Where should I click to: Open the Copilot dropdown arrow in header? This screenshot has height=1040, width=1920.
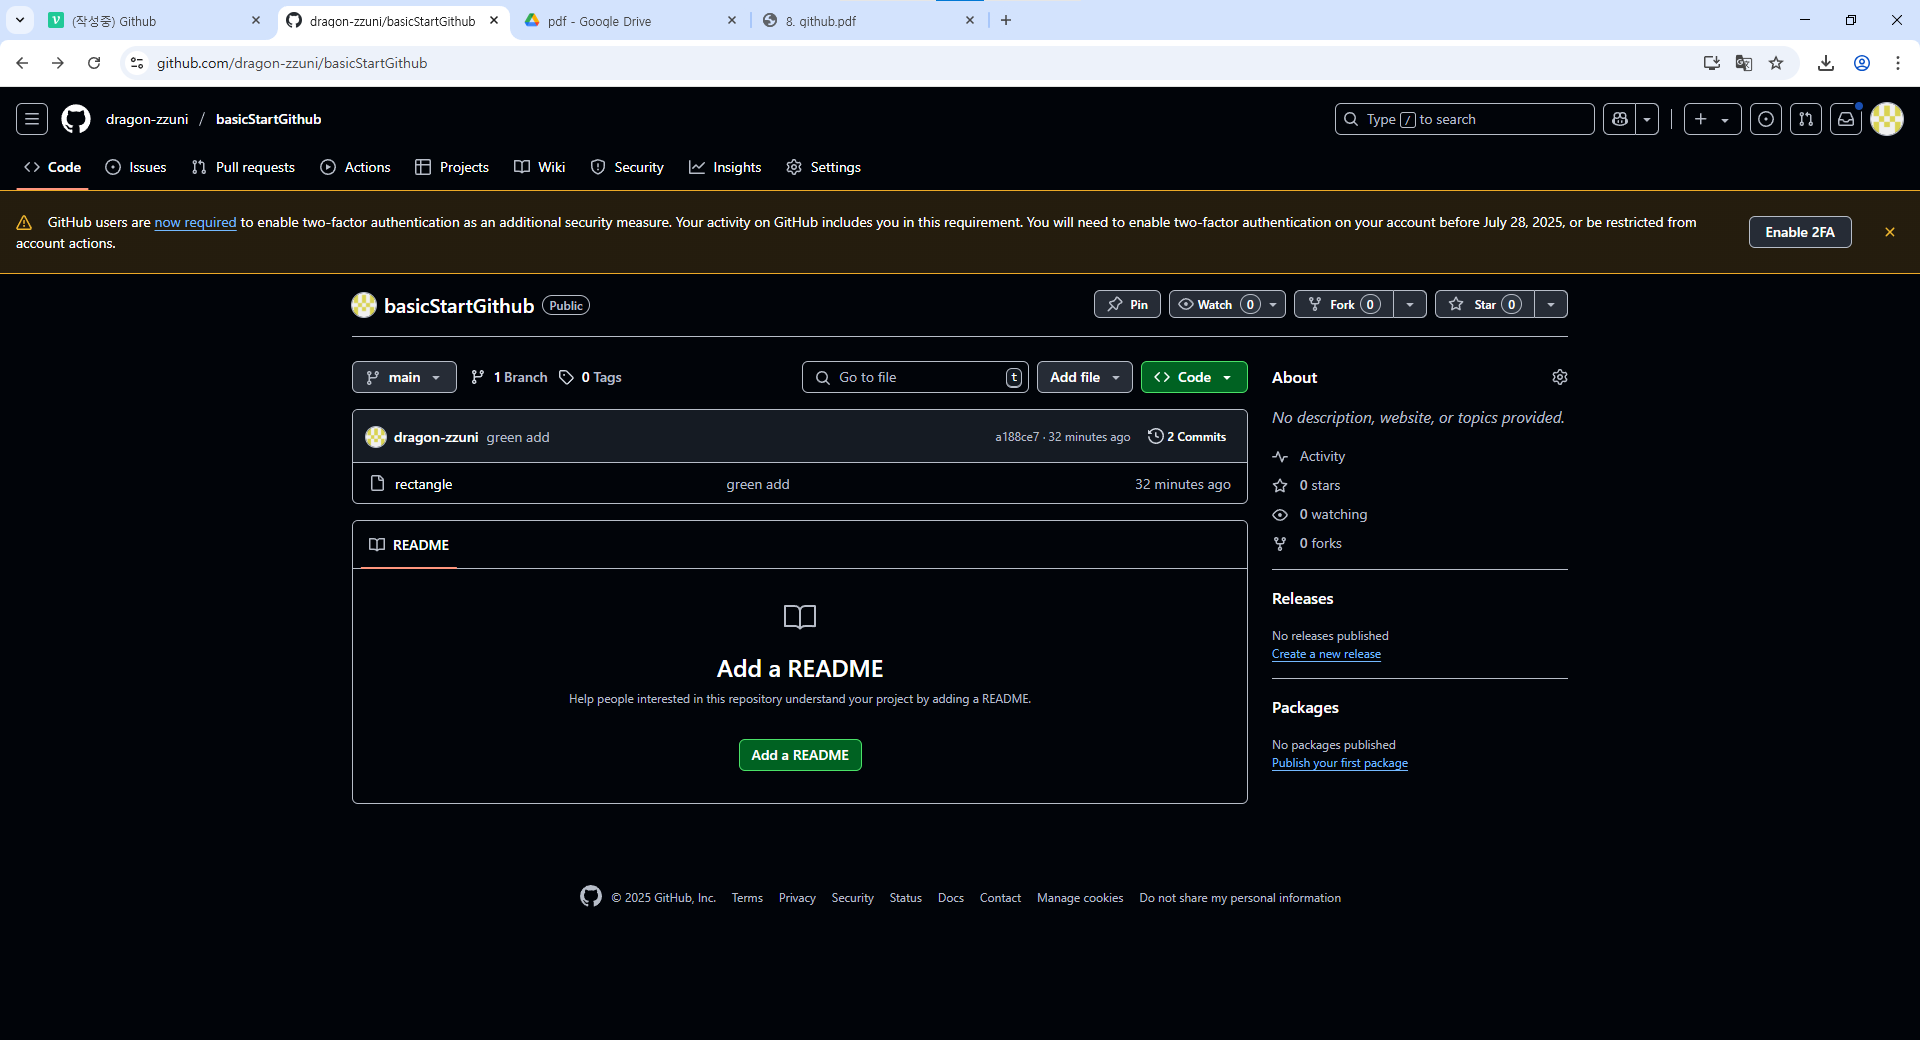(1647, 119)
